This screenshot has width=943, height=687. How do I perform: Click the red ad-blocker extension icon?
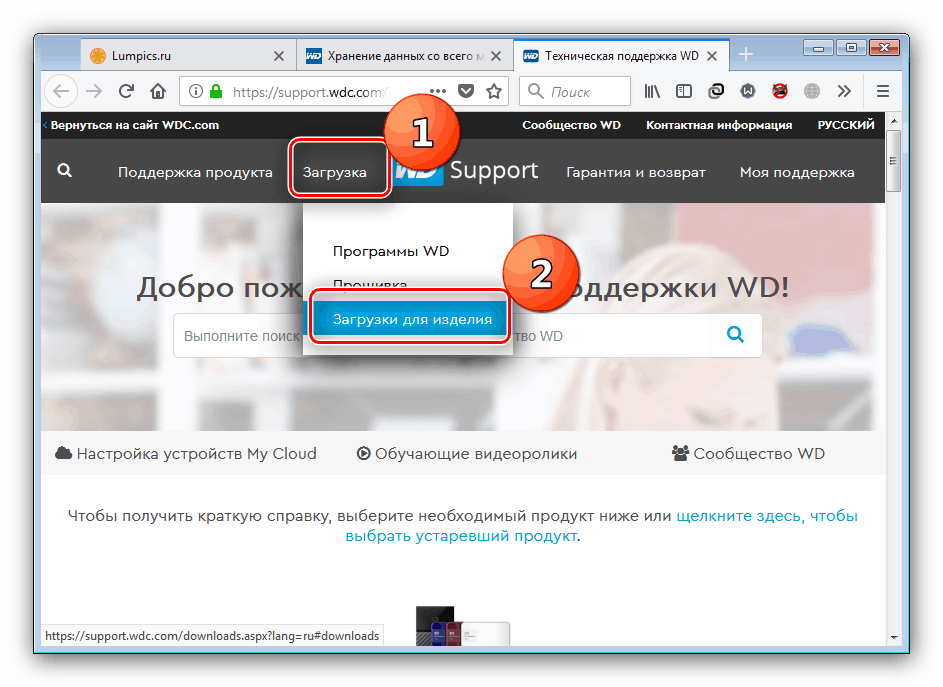pos(780,91)
